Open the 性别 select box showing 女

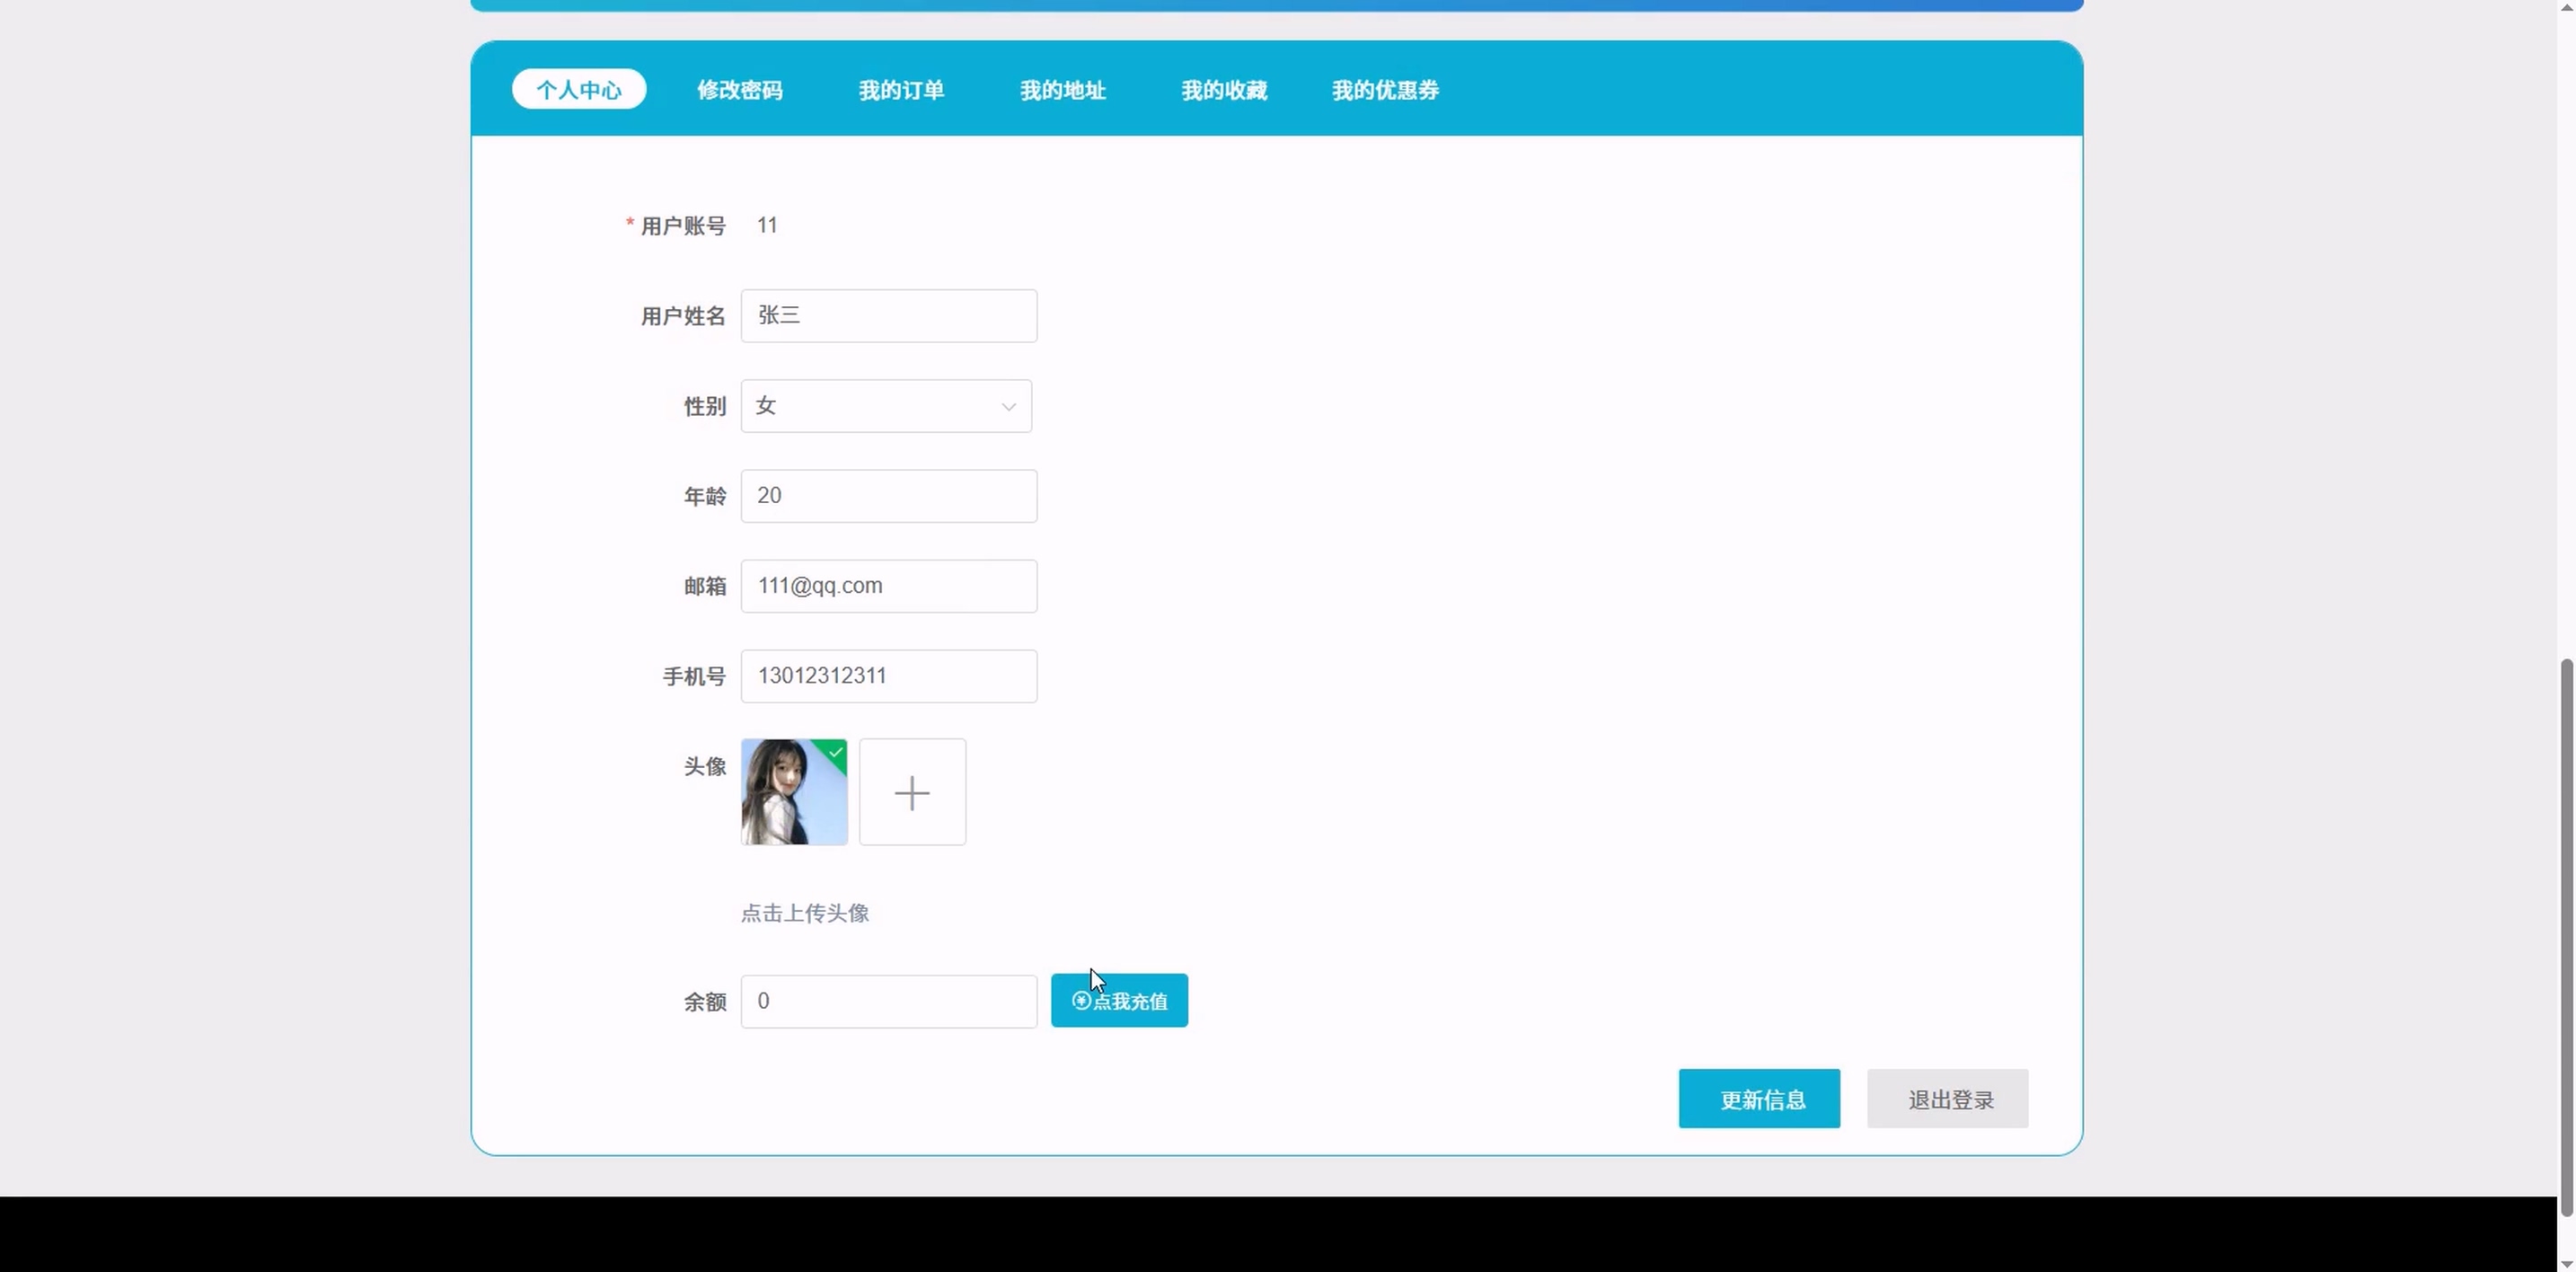870,406
